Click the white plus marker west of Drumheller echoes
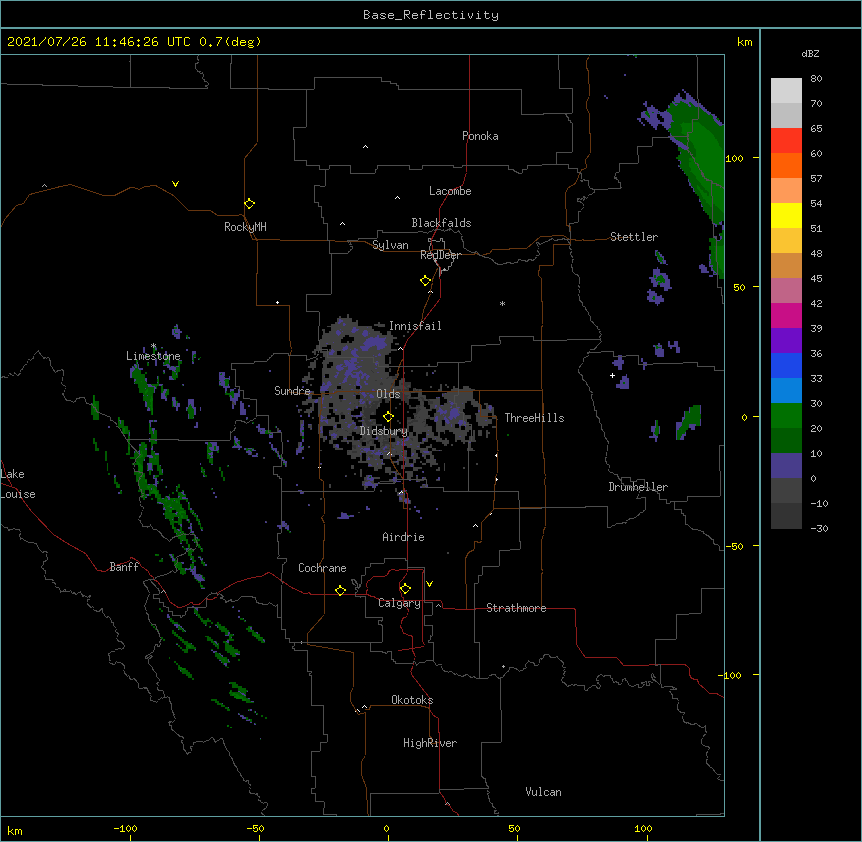This screenshot has height=842, width=862. (x=612, y=375)
